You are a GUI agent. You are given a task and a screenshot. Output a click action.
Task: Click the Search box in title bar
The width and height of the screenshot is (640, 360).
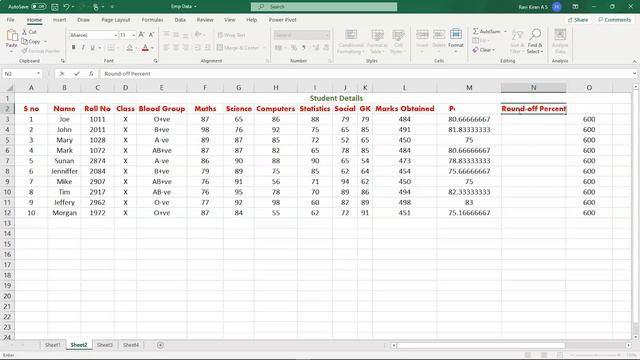point(324,7)
